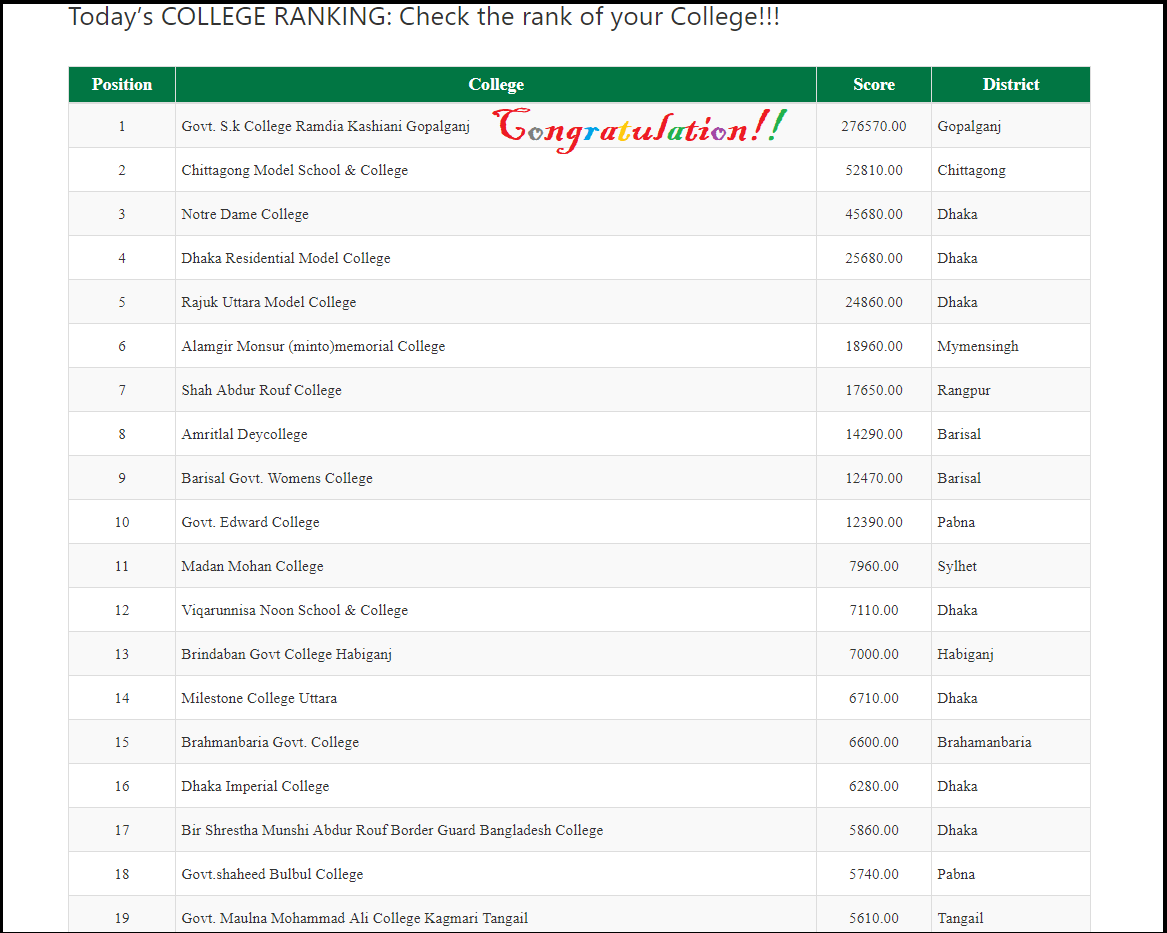Click position number 15
1167x933 pixels.
(122, 742)
